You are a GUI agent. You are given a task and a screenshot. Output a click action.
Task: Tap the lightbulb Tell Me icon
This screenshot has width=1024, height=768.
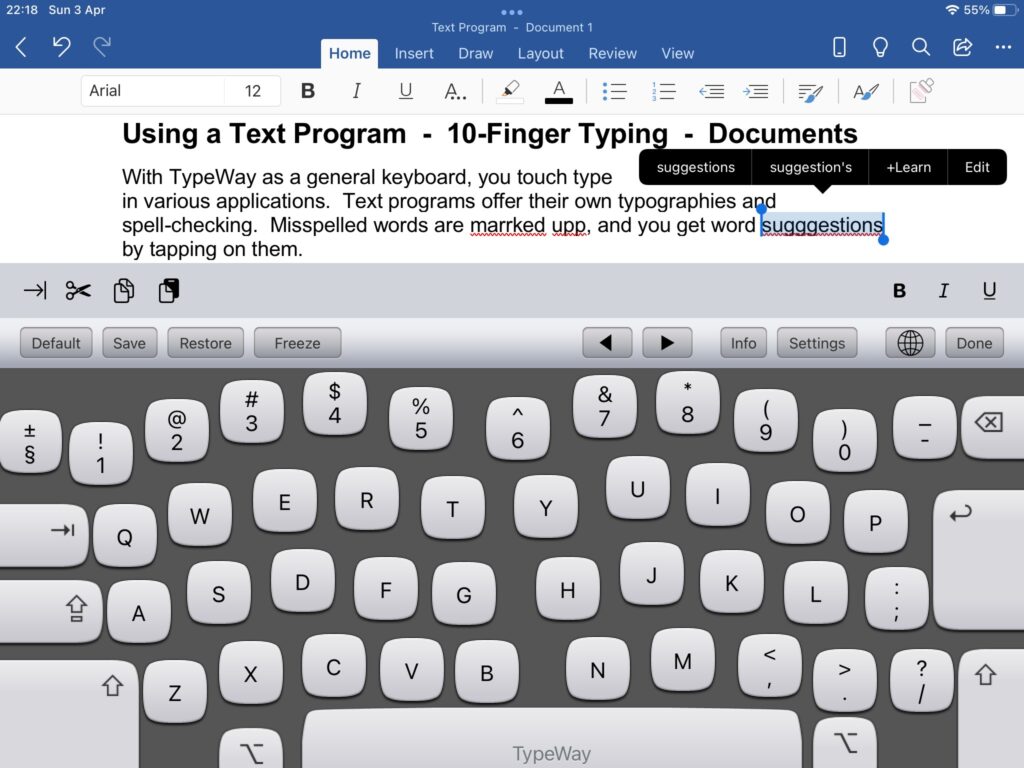click(880, 47)
